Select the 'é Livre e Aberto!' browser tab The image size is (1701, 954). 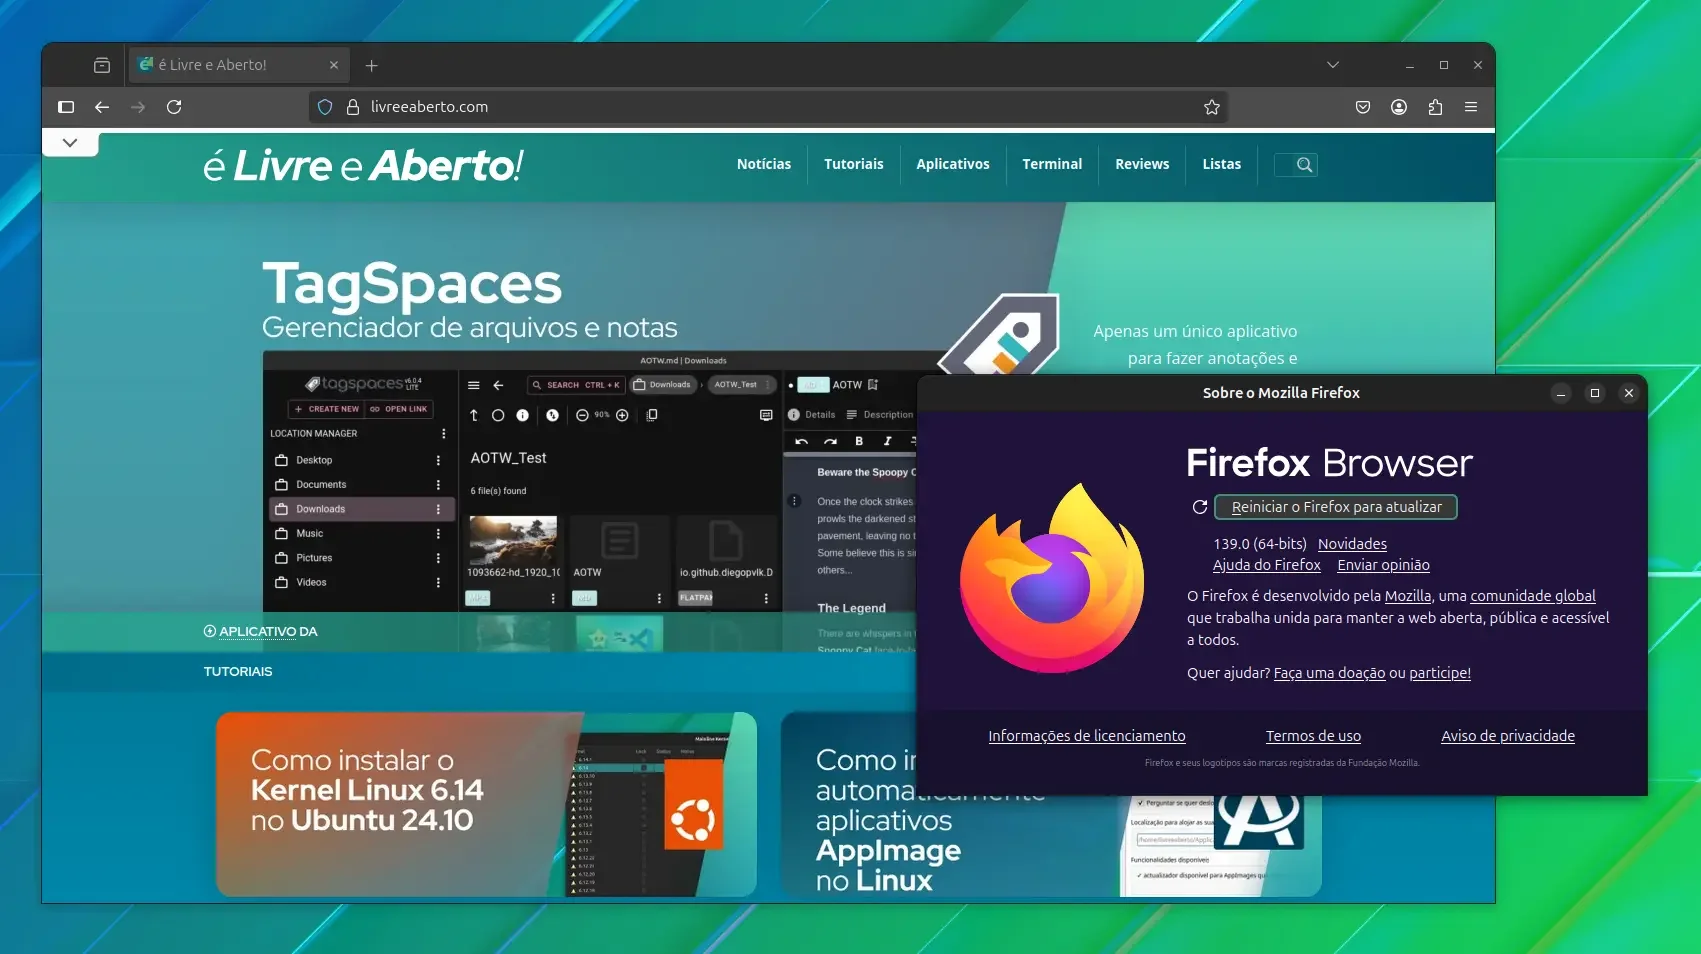(x=239, y=65)
